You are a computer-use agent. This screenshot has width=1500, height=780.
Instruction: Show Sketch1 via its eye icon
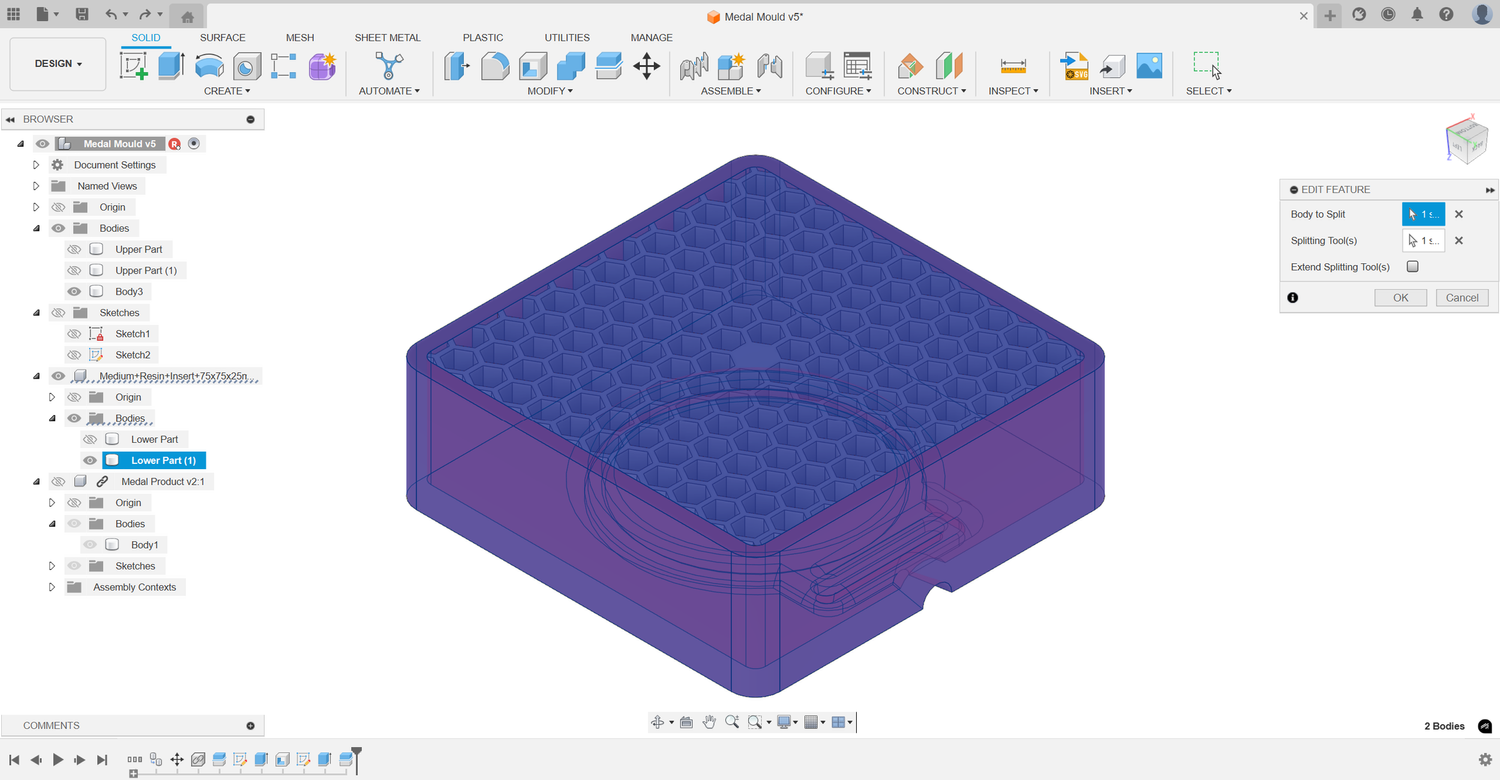click(x=74, y=334)
